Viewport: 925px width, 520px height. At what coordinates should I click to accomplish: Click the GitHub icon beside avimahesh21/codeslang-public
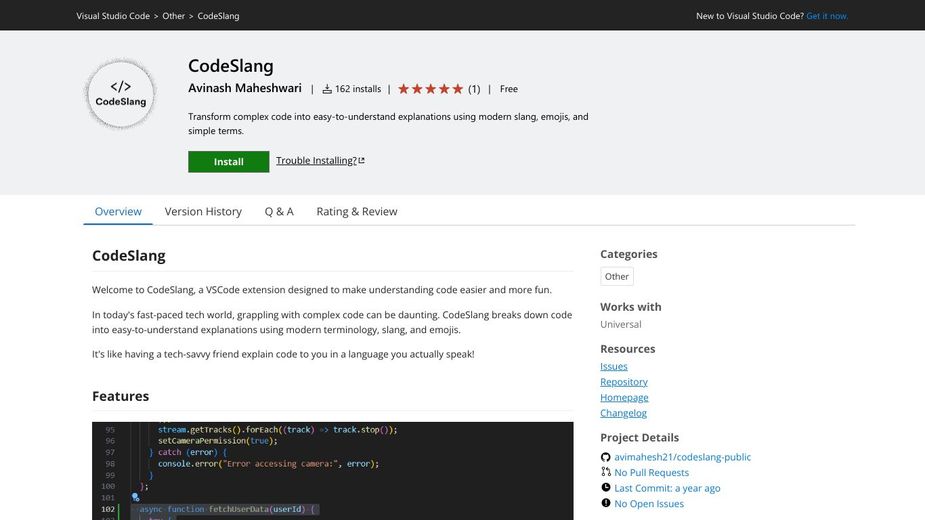click(606, 457)
